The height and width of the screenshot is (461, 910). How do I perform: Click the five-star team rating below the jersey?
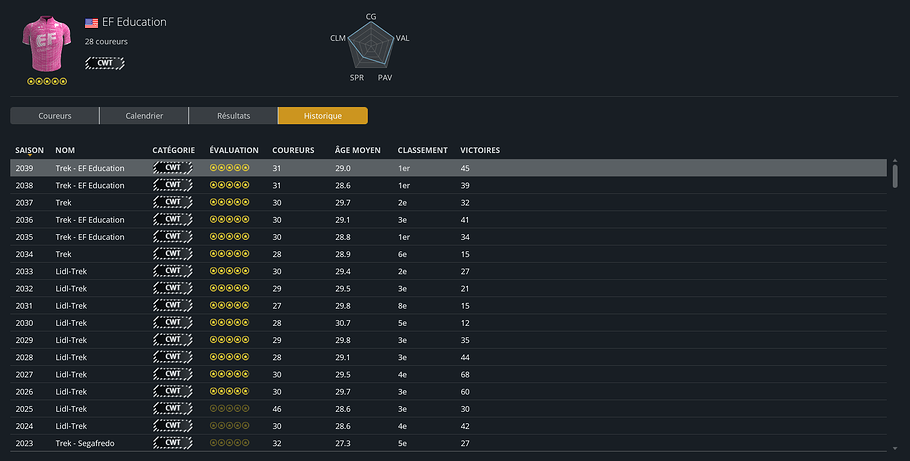(x=47, y=81)
